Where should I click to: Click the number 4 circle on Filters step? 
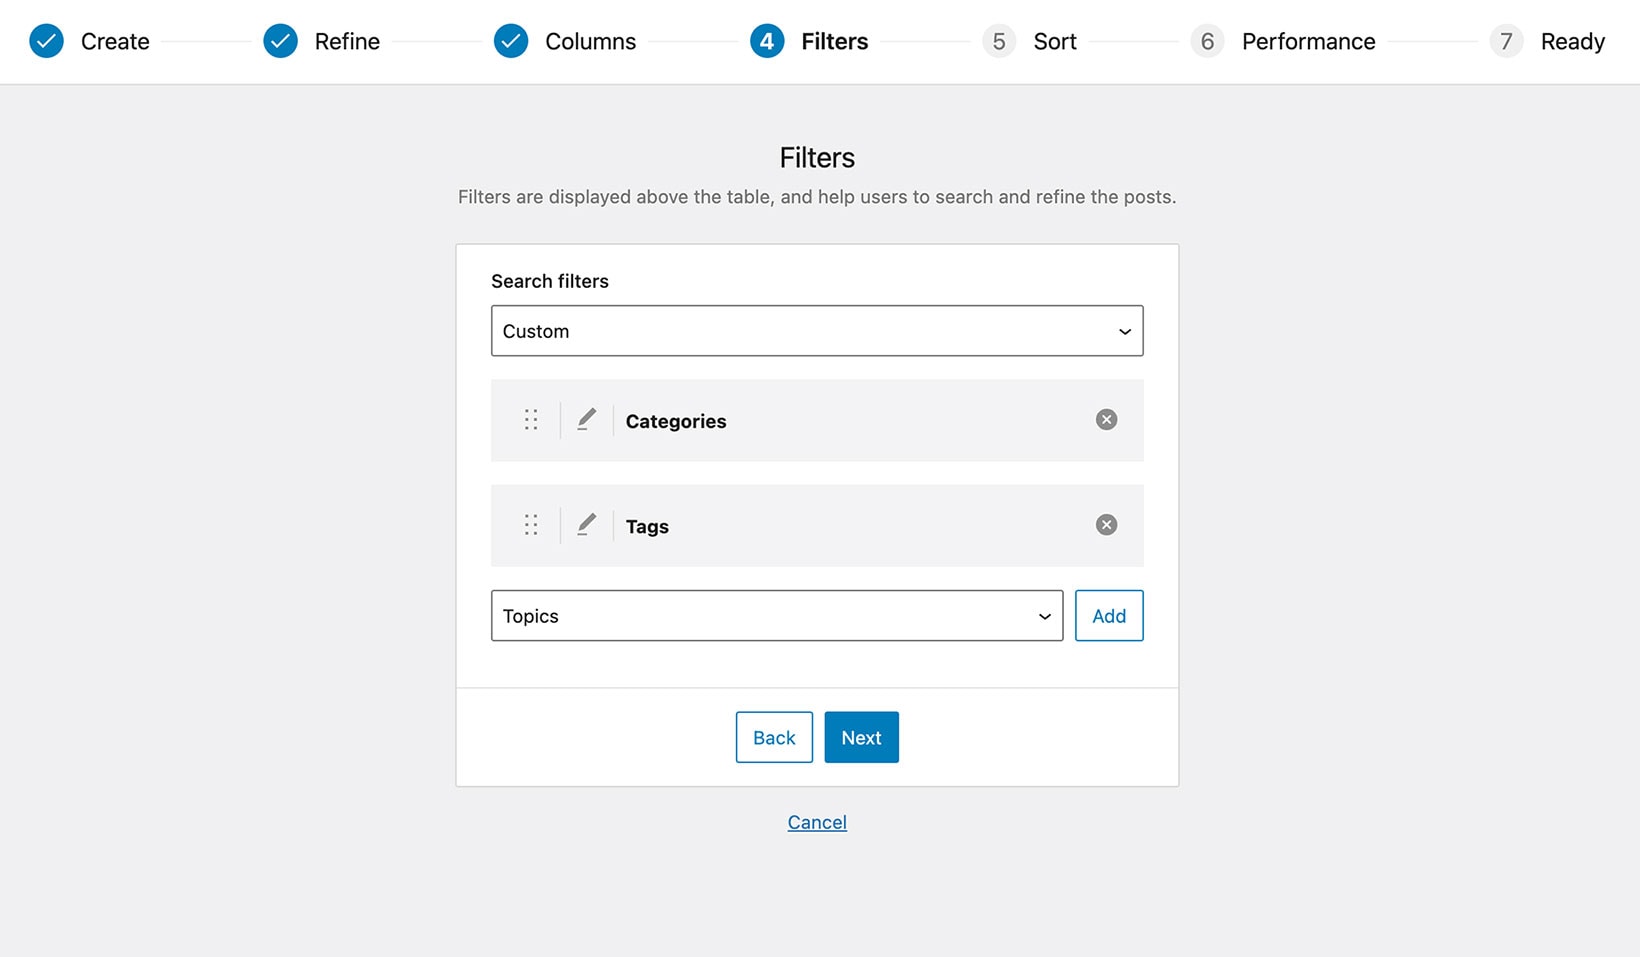766,41
